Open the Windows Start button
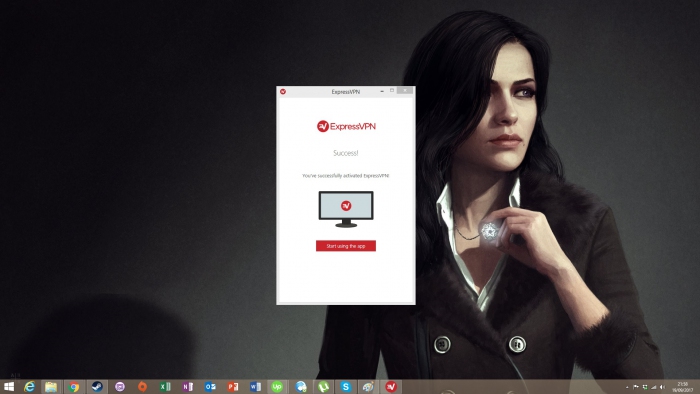Viewport: 700px width, 394px height. tap(8, 386)
